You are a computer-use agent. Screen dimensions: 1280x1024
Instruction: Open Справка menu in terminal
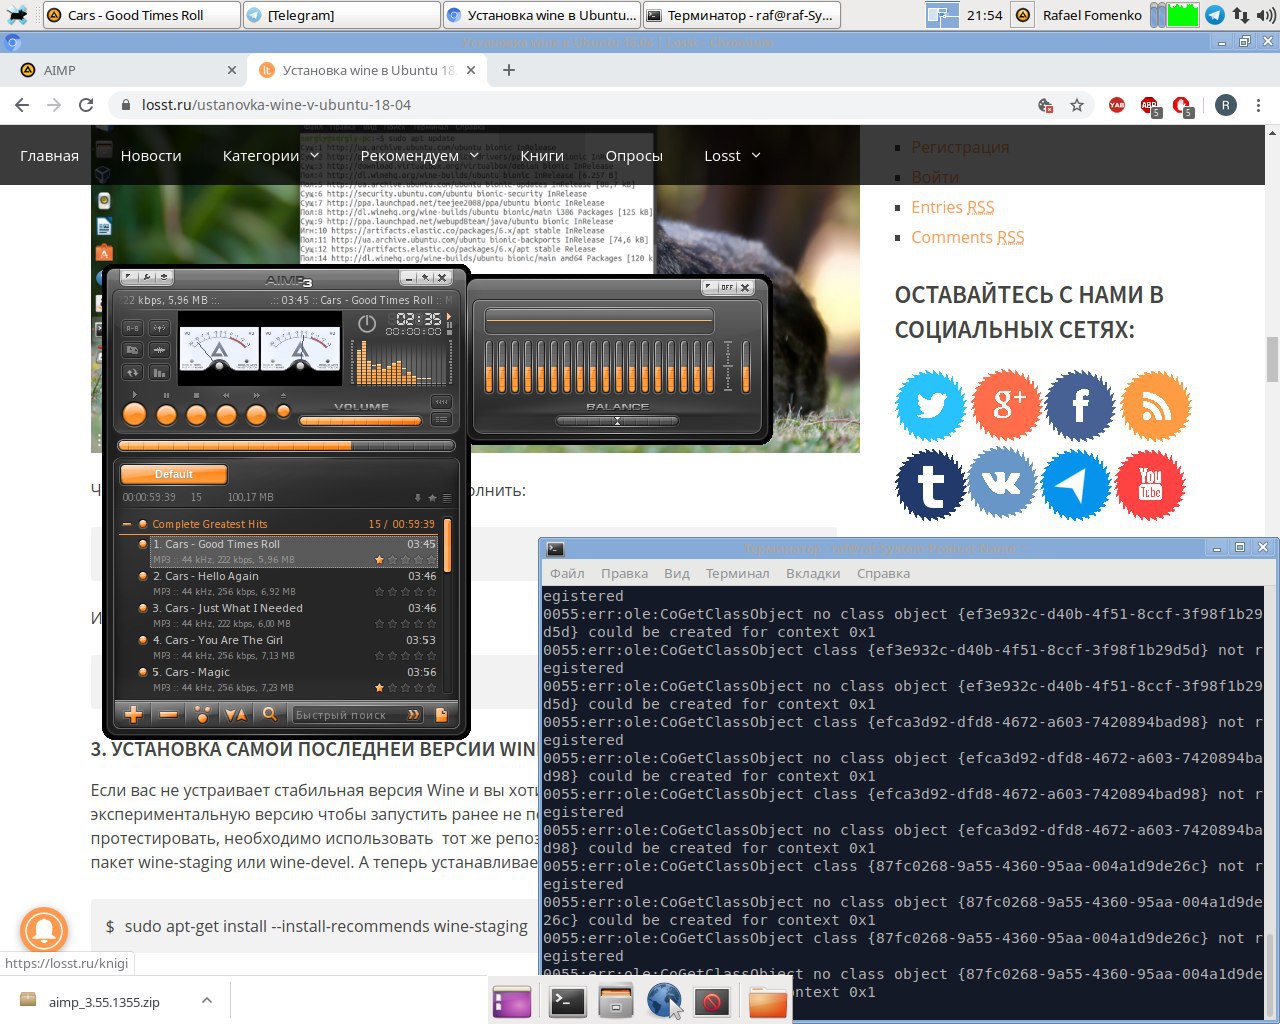click(x=883, y=573)
